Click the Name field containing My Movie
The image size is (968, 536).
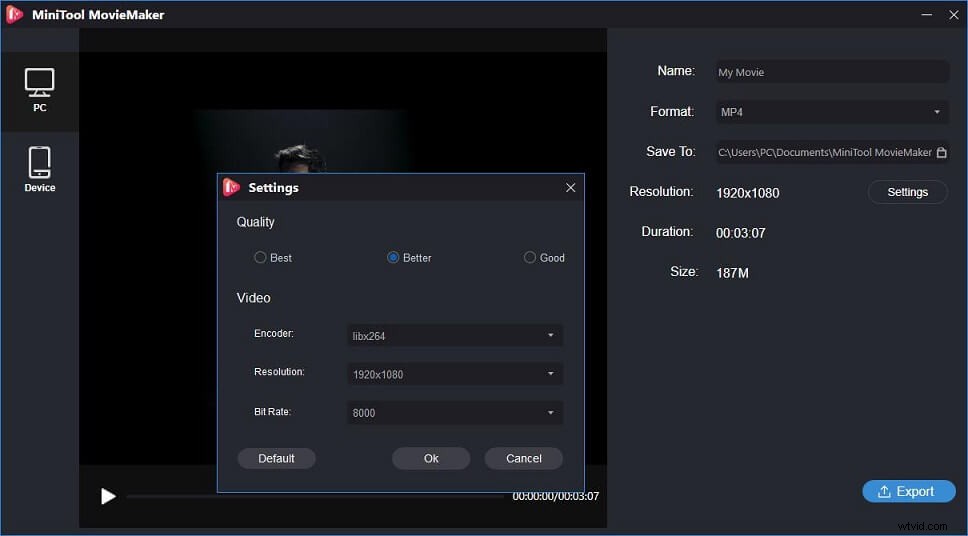point(832,72)
